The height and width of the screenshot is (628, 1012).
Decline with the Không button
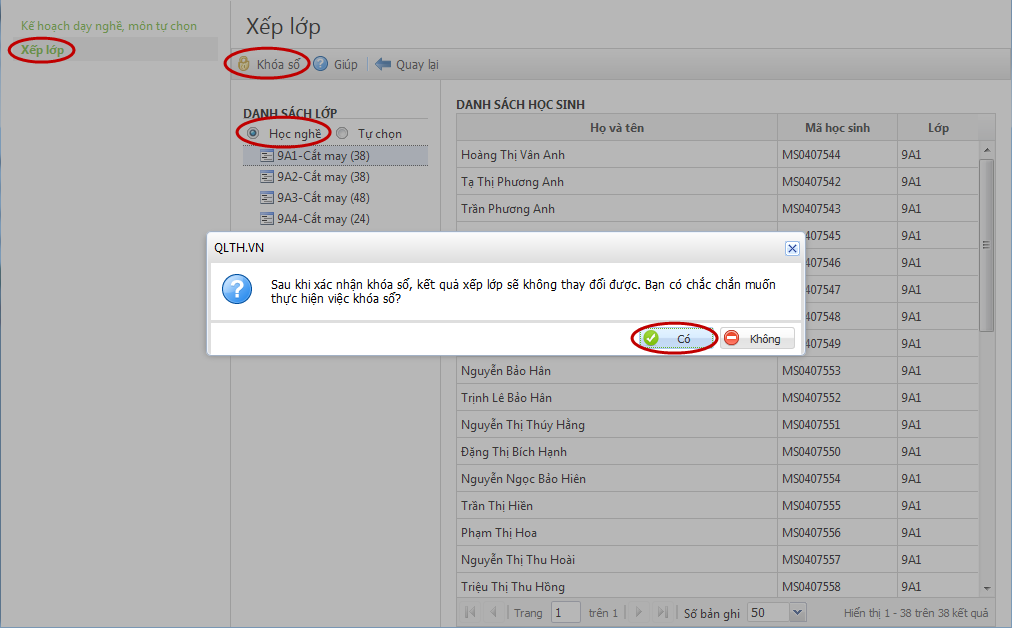coord(757,338)
